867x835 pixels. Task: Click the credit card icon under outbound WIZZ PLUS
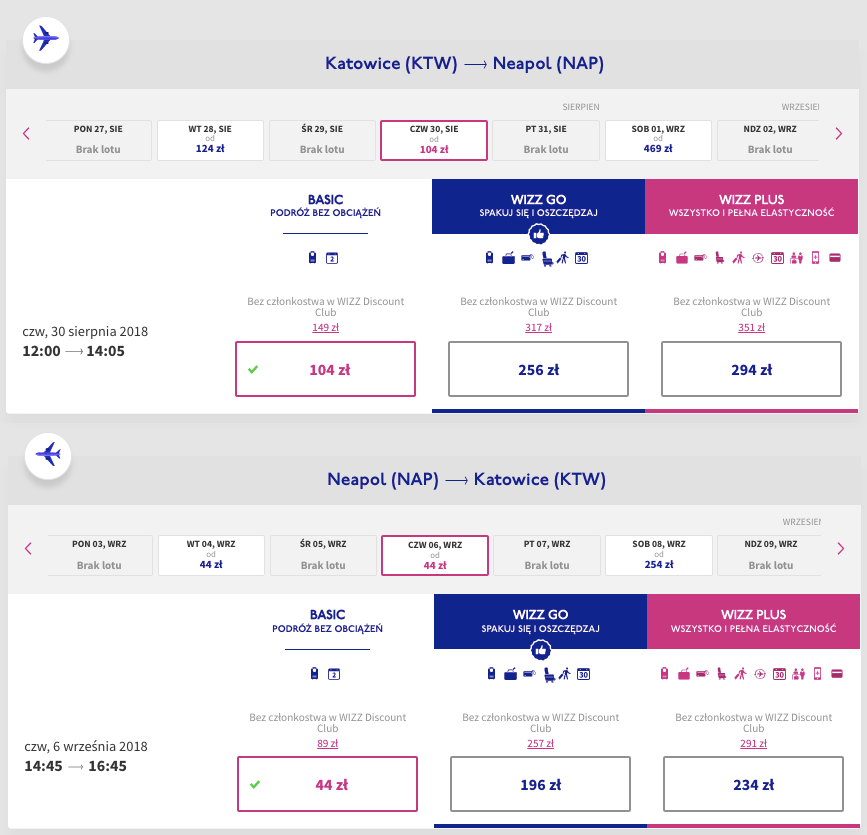835,258
